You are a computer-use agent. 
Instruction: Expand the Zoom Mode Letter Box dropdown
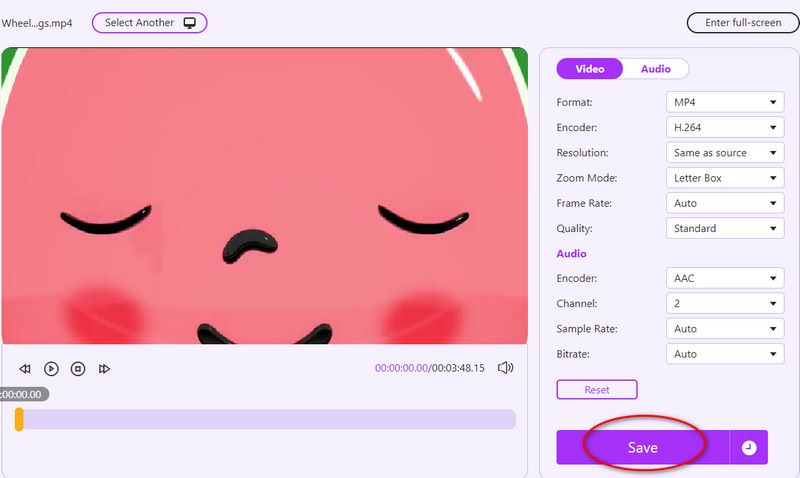(x=725, y=178)
